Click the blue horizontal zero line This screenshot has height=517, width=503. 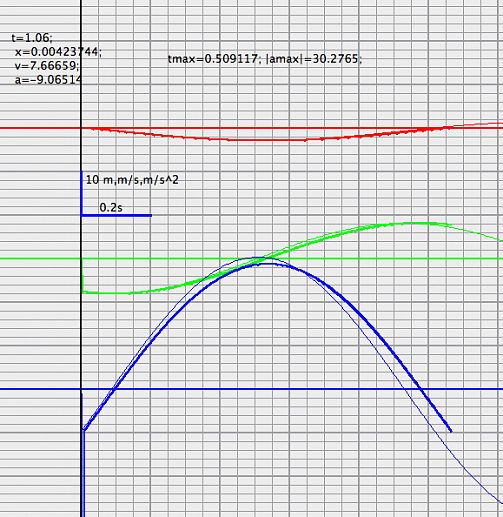click(x=251, y=389)
